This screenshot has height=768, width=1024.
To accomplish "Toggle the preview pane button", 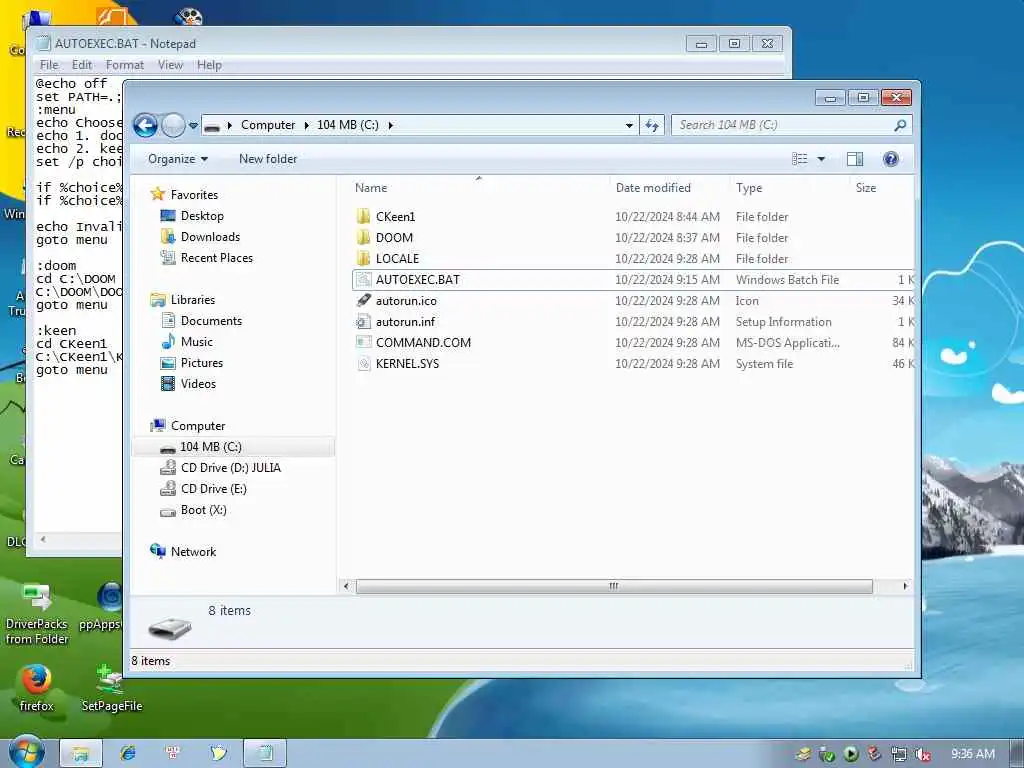I will pos(855,159).
